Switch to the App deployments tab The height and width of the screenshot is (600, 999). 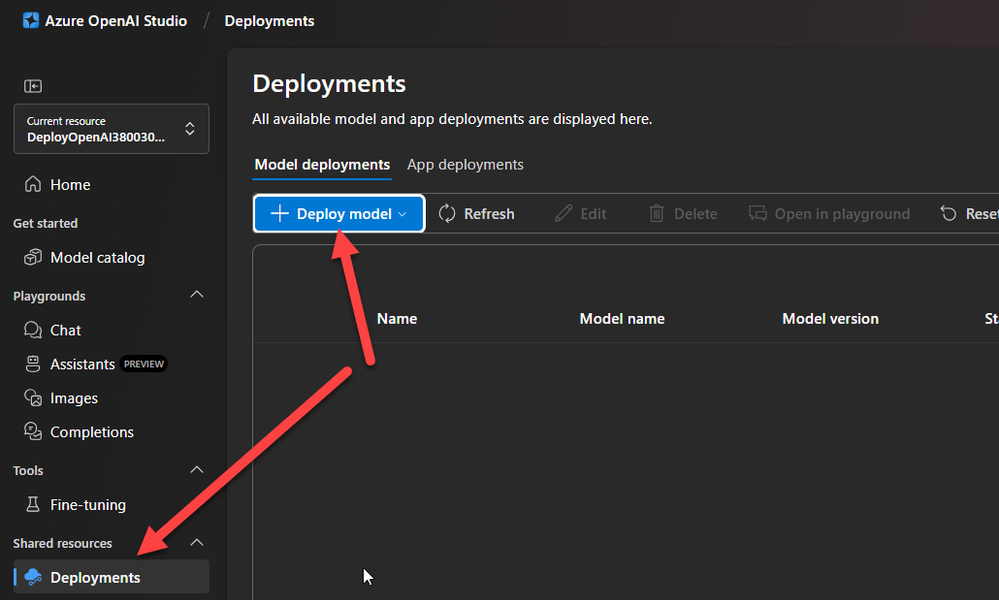(465, 164)
